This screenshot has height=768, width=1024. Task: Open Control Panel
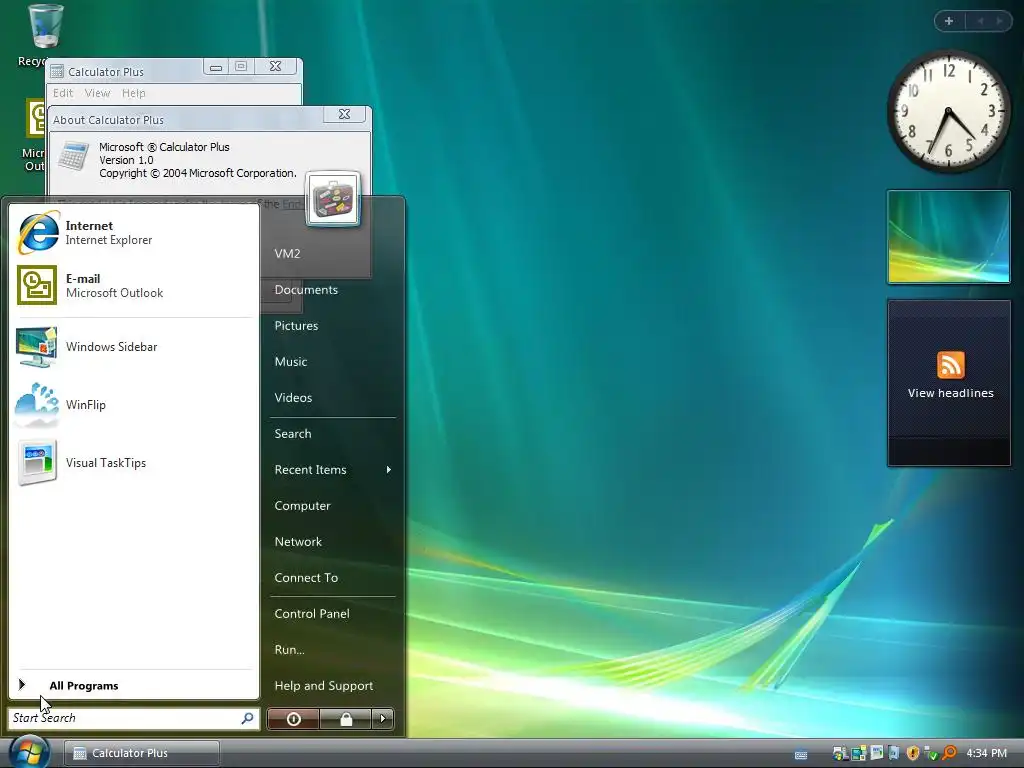click(x=312, y=613)
